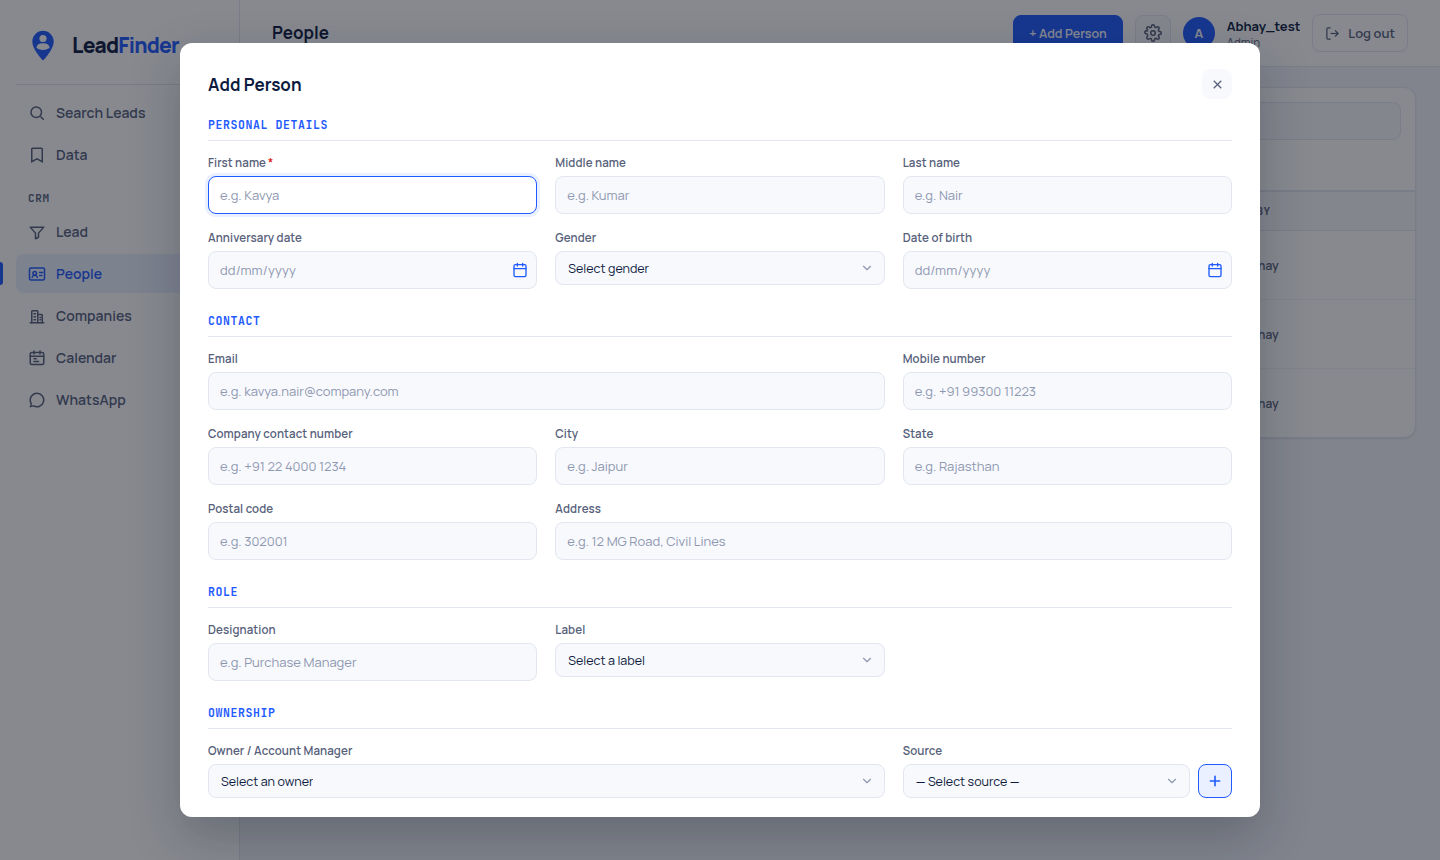
Task: Focus the Postal code field
Action: 372,541
